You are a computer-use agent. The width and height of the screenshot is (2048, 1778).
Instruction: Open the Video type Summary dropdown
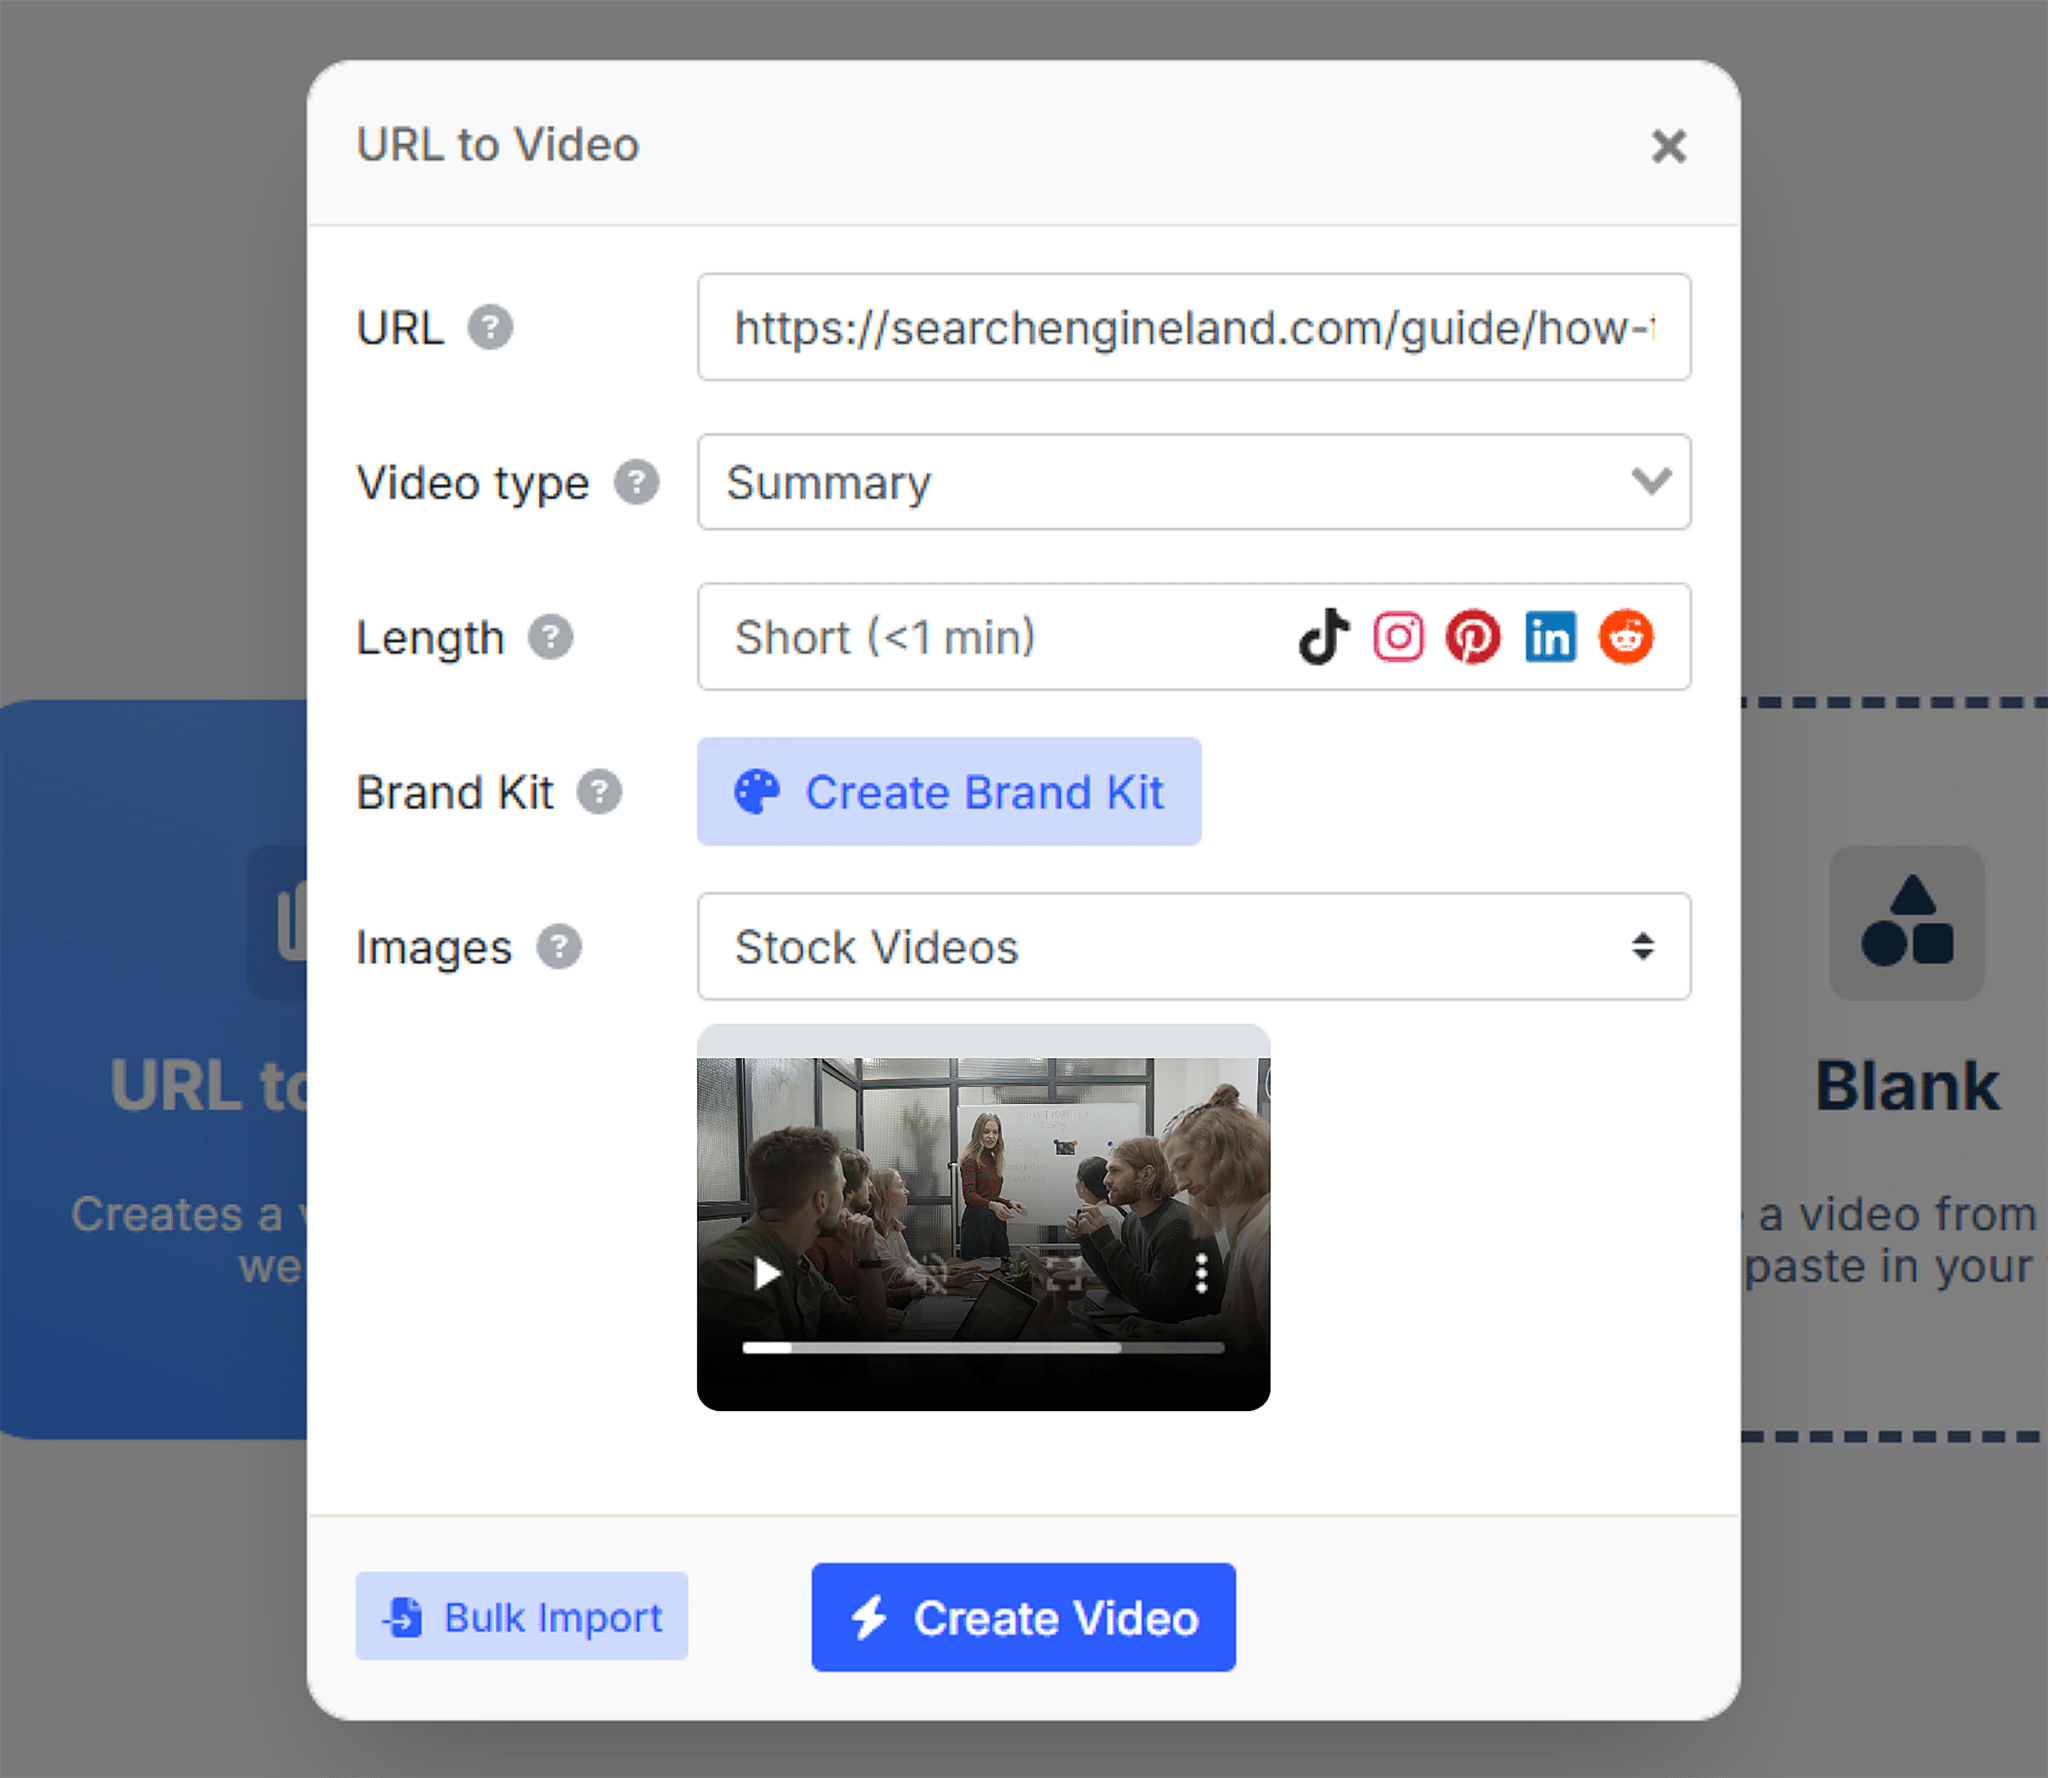click(1194, 482)
